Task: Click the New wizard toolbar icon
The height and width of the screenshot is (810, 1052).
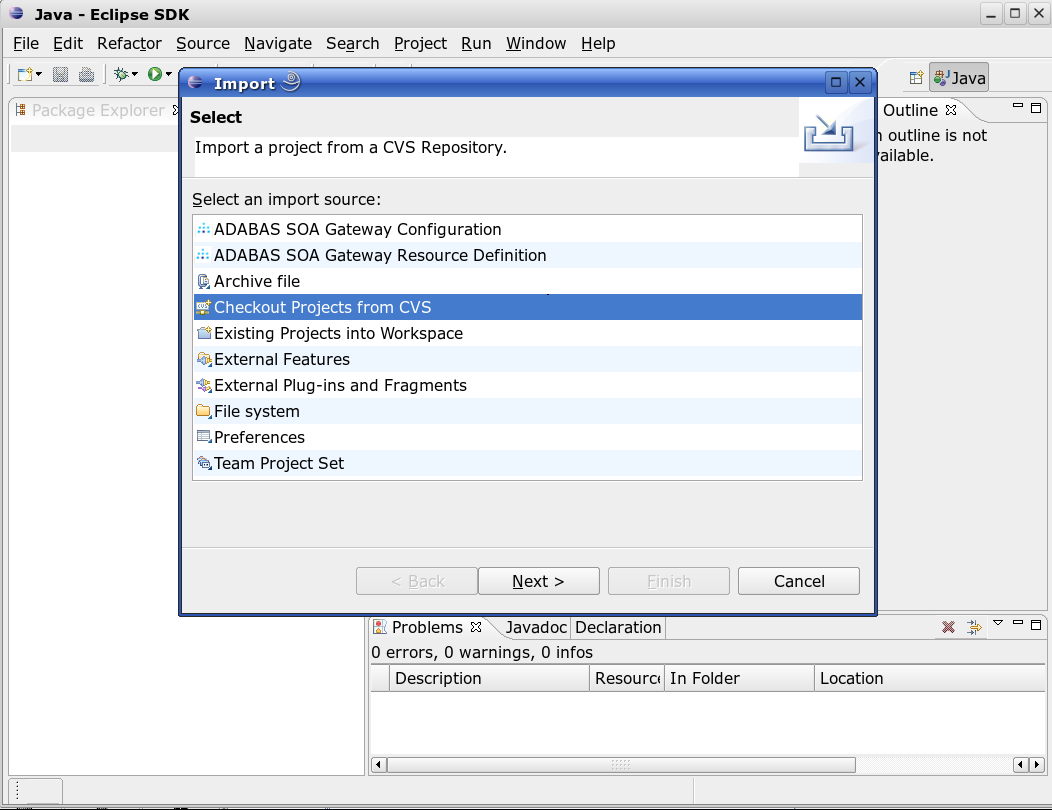Action: click(25, 74)
